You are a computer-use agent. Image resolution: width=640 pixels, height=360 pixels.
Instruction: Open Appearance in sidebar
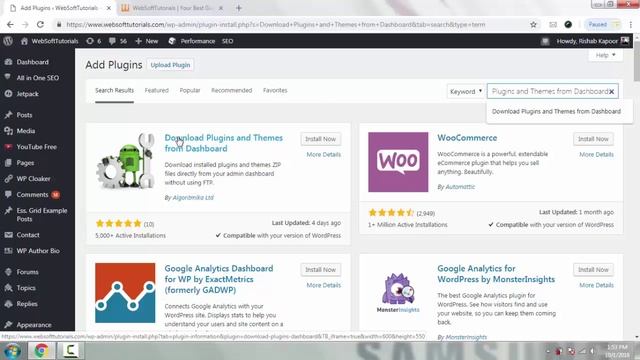coord(34,325)
